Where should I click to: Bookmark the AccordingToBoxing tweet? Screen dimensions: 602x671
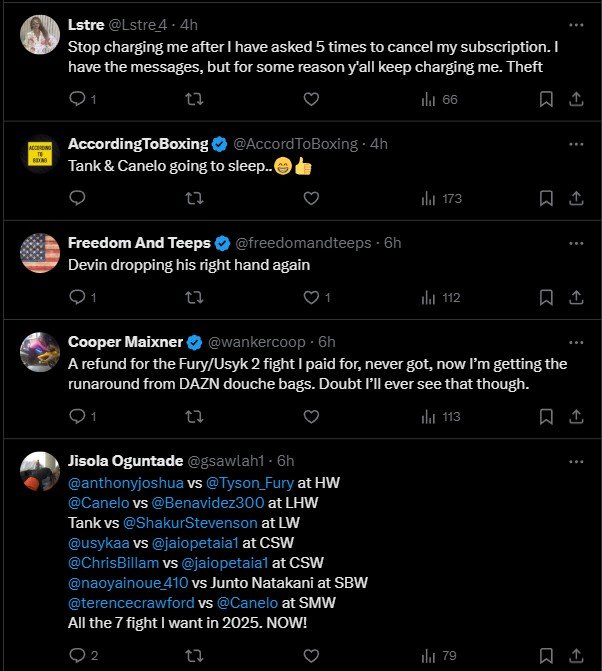coord(546,198)
